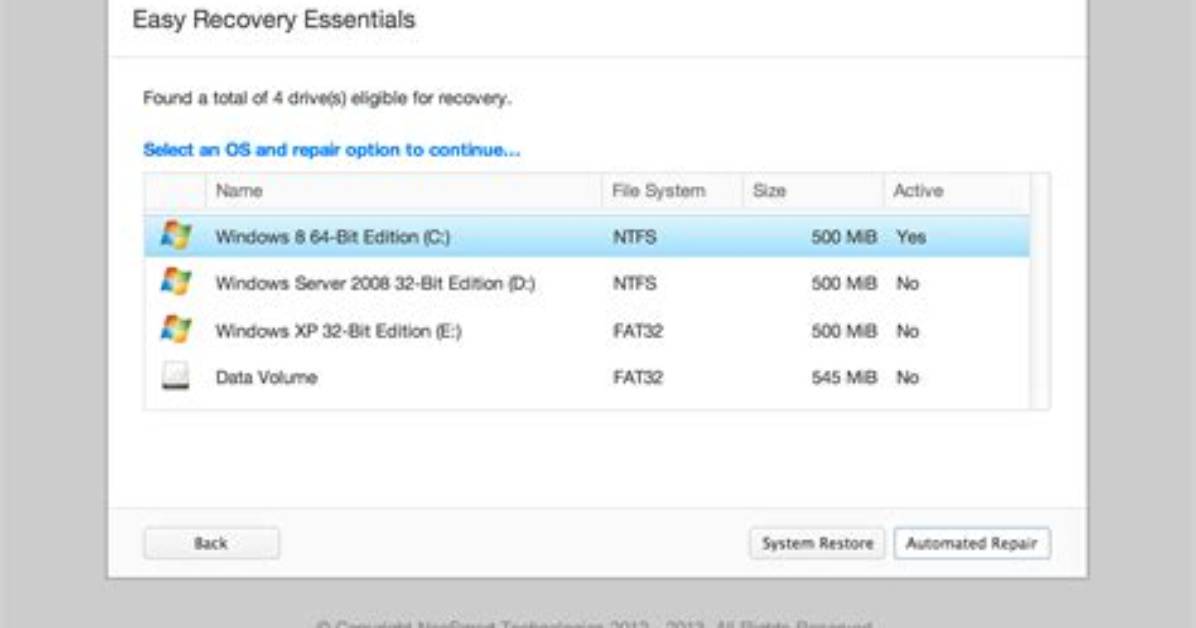
Task: Go back with the Back button
Action: pyautogui.click(x=211, y=543)
